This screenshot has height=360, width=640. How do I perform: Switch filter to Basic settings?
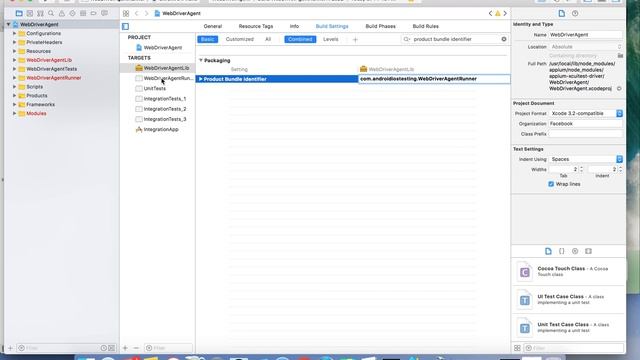pos(207,39)
